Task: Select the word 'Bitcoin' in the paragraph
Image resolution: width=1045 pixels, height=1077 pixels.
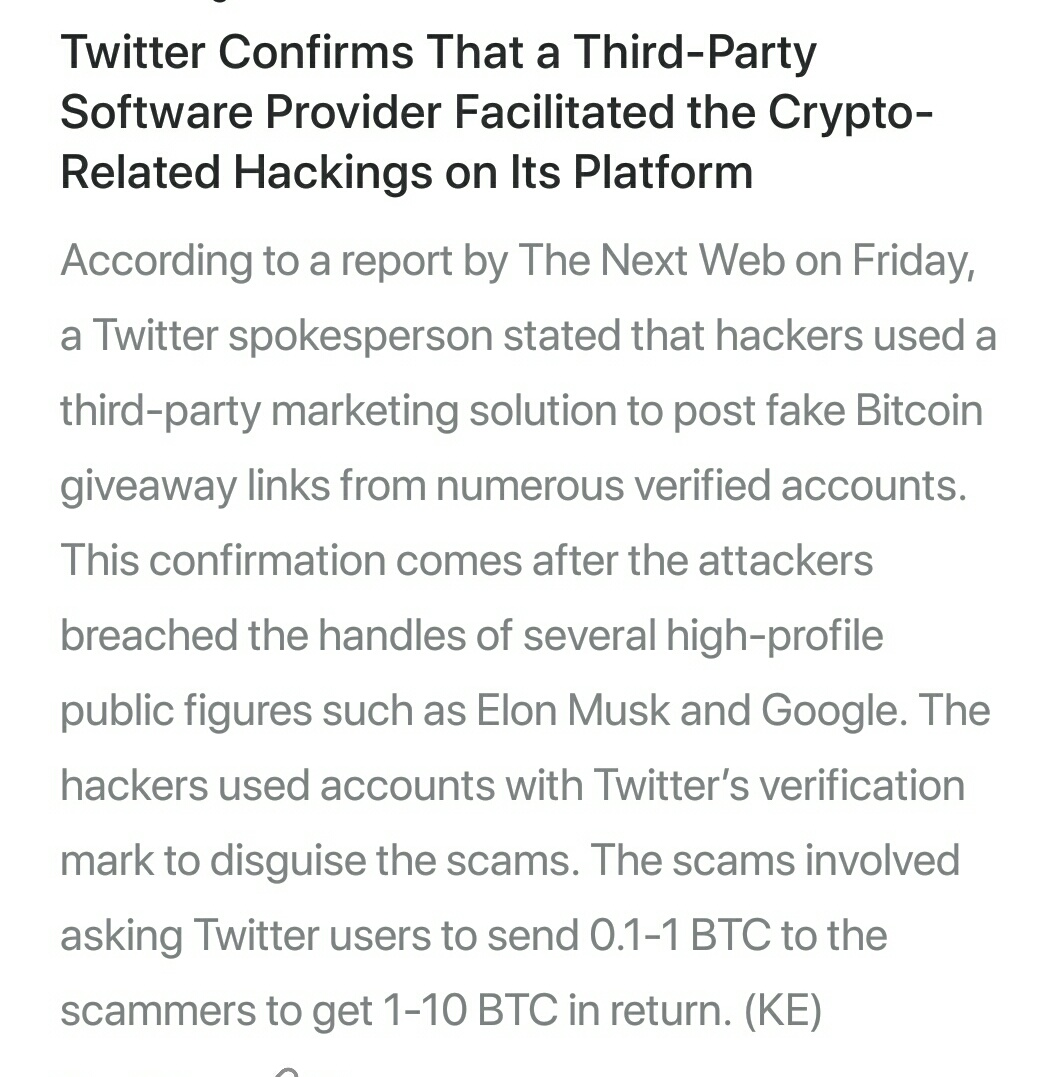Action: pyautogui.click(x=919, y=410)
